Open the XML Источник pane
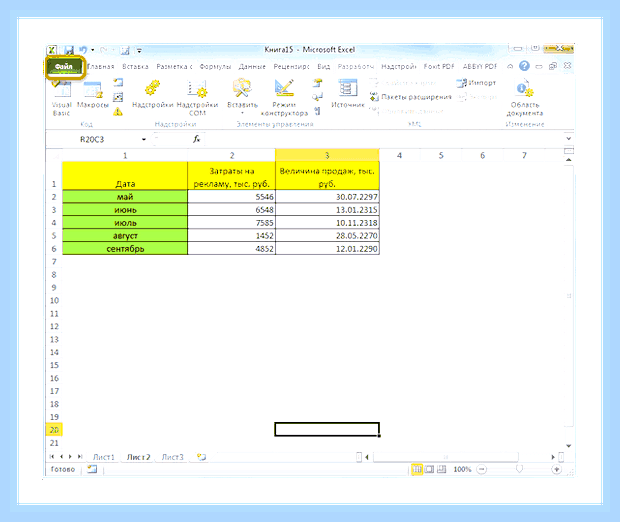This screenshot has height=522, width=620. coord(348,94)
